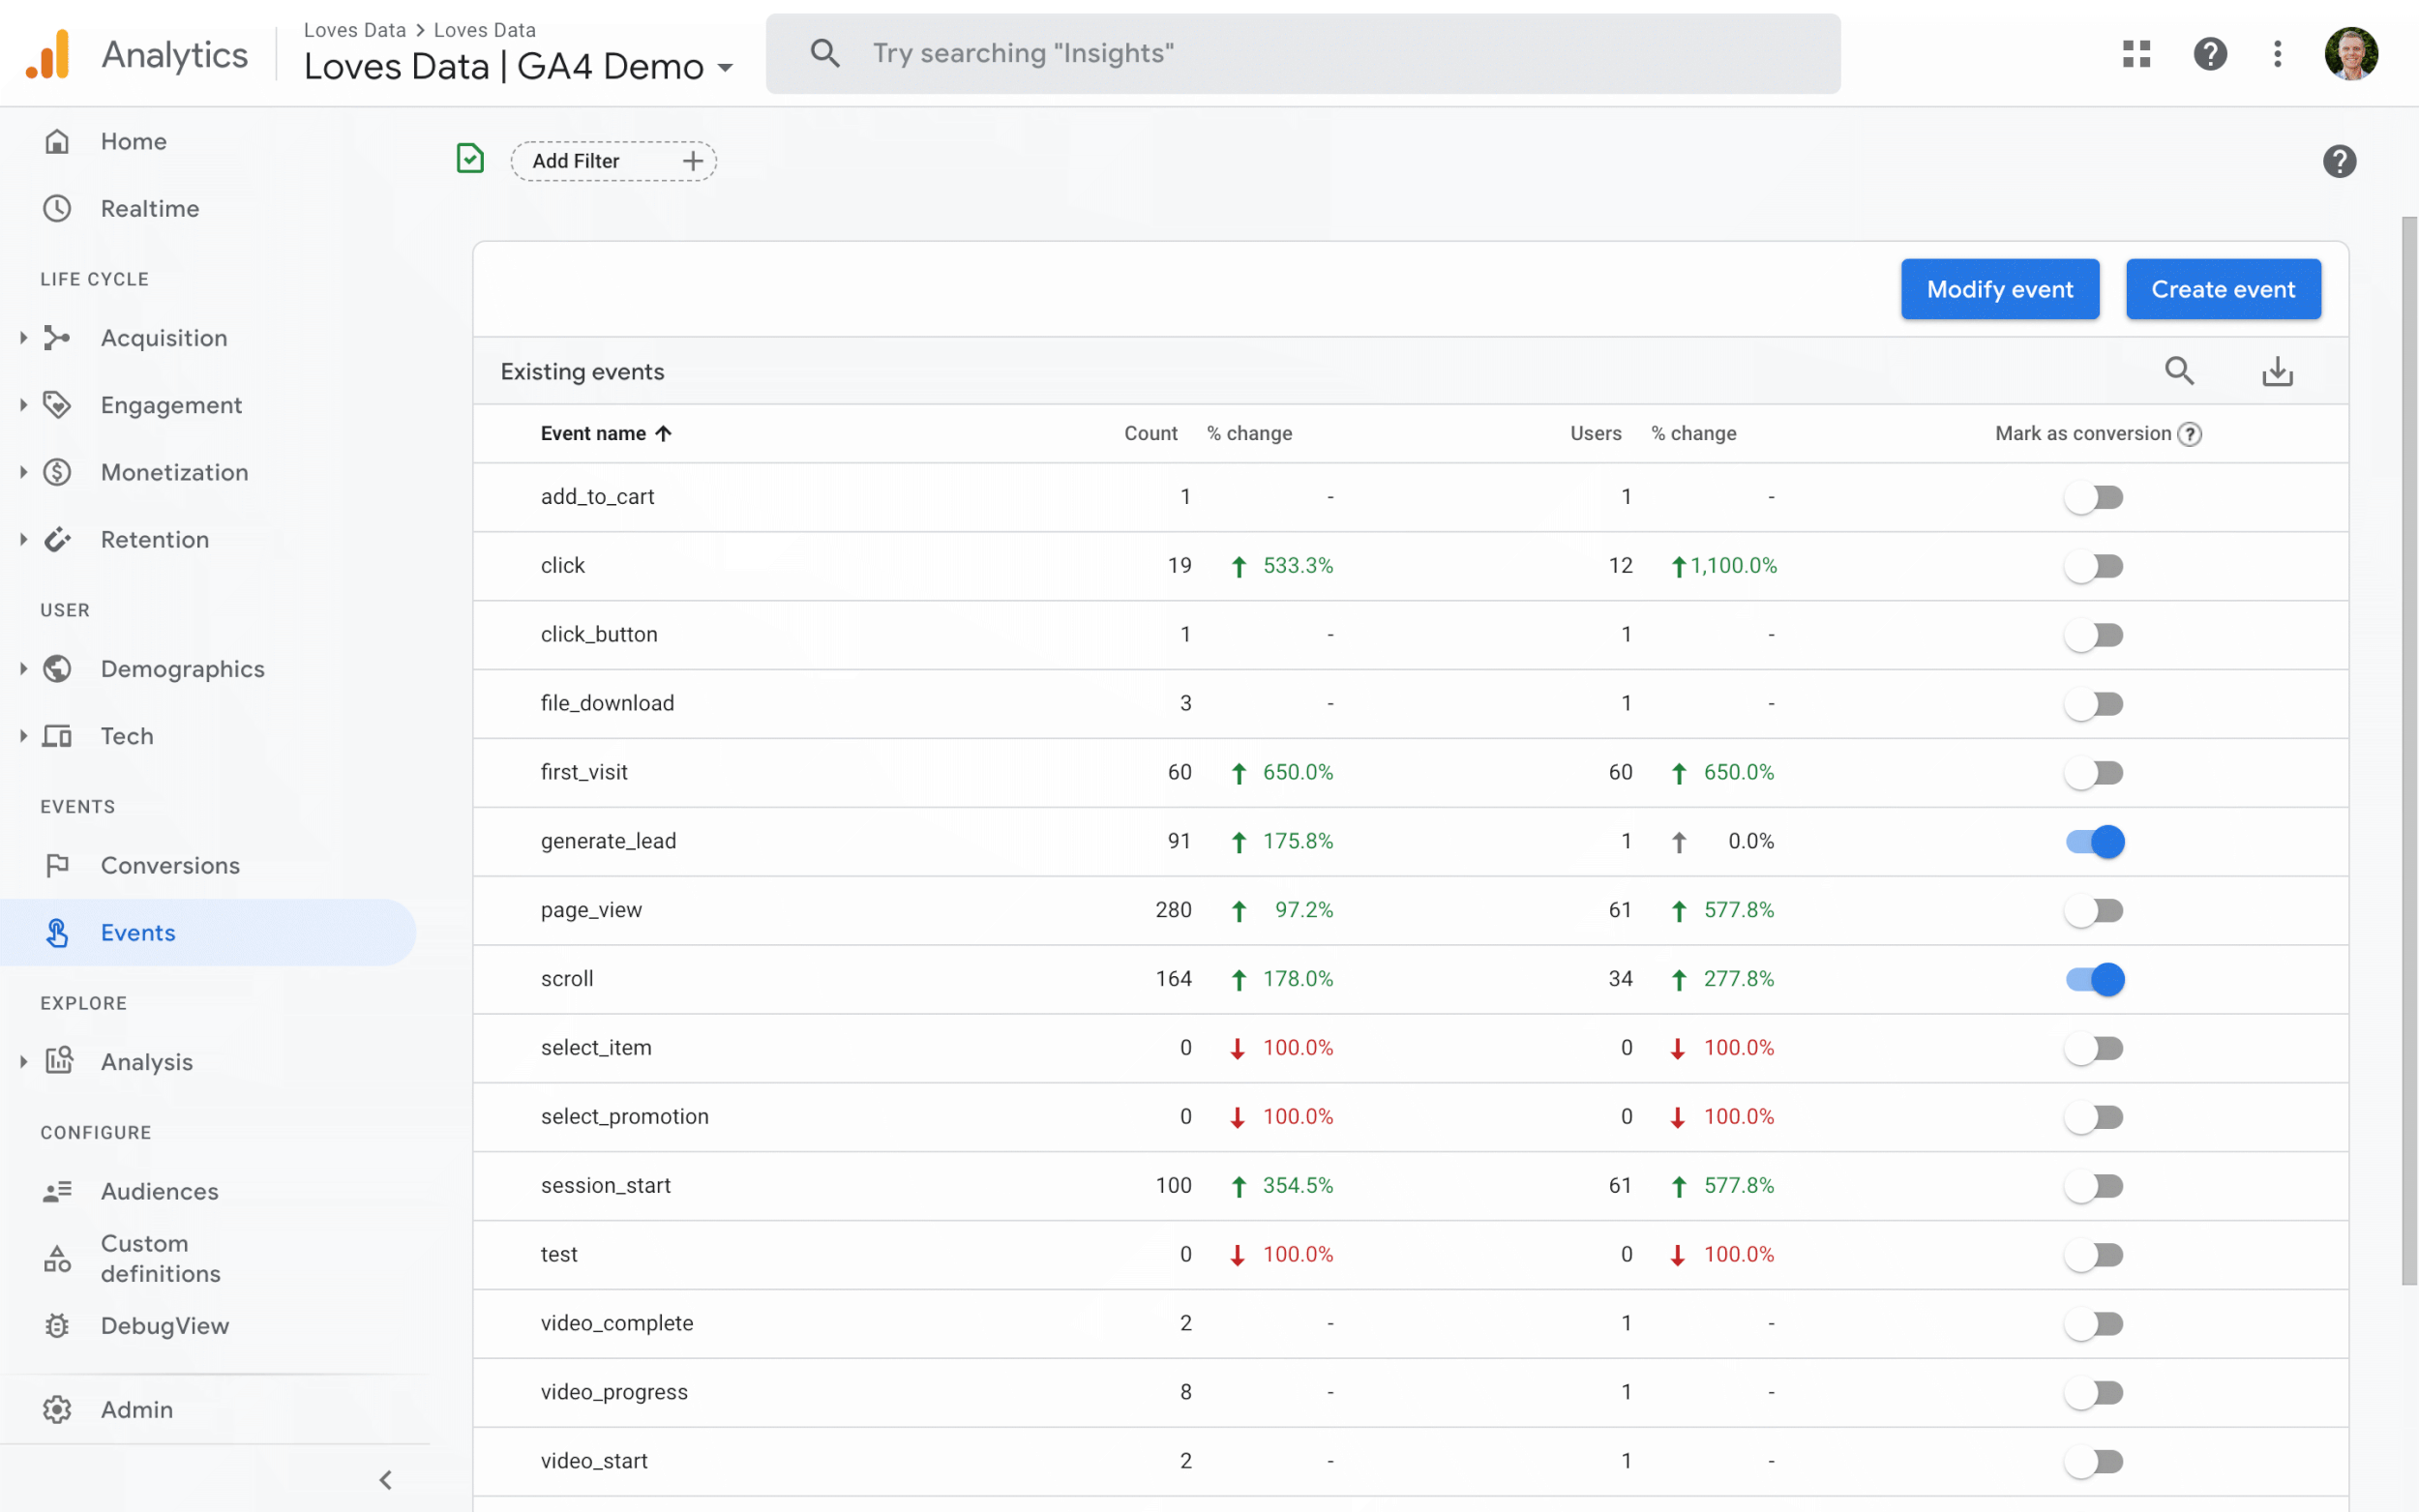The image size is (2419, 1512).
Task: Enable conversion toggle for page_view
Action: [2094, 911]
